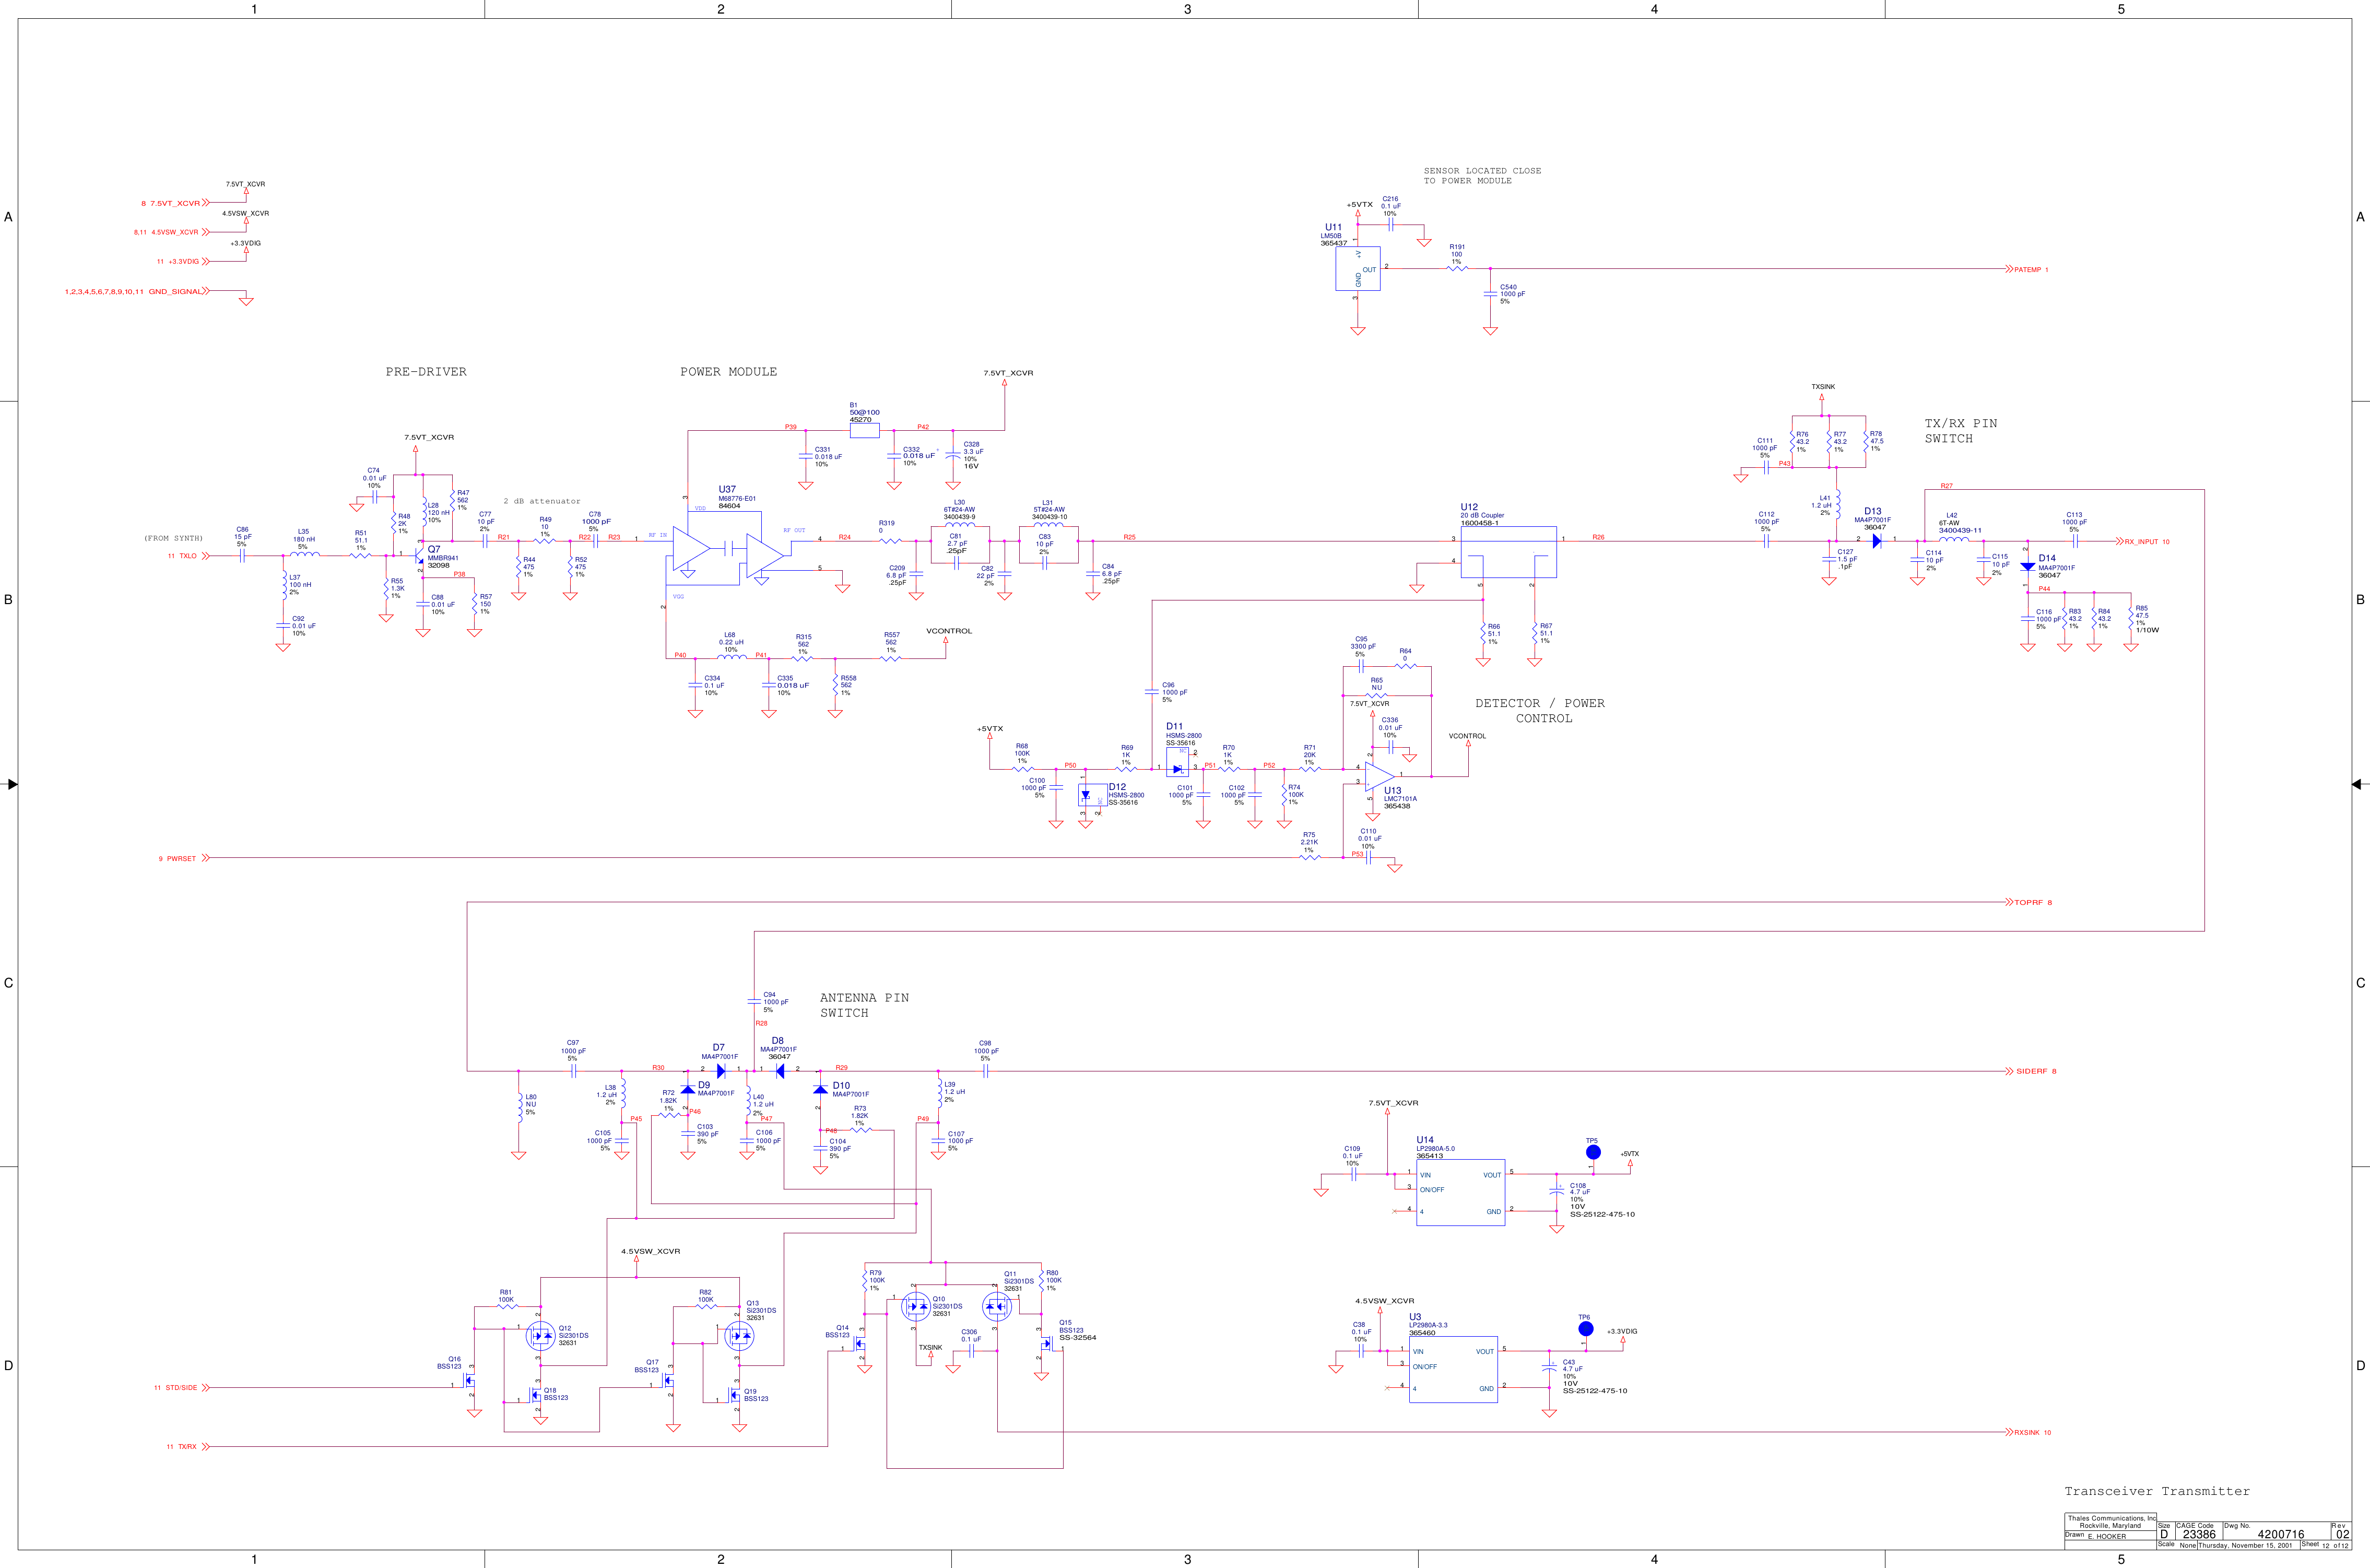Click the TXSINK label above R77
The height and width of the screenshot is (1568, 2370).
point(1823,387)
